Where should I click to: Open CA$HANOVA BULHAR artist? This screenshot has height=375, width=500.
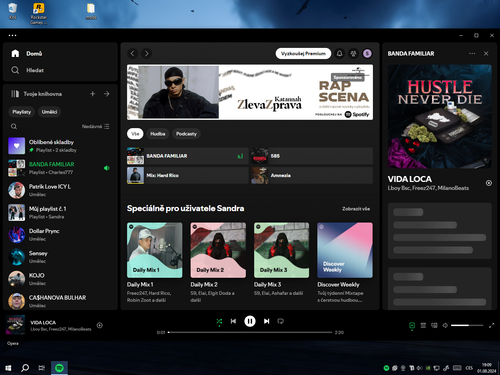point(60,301)
